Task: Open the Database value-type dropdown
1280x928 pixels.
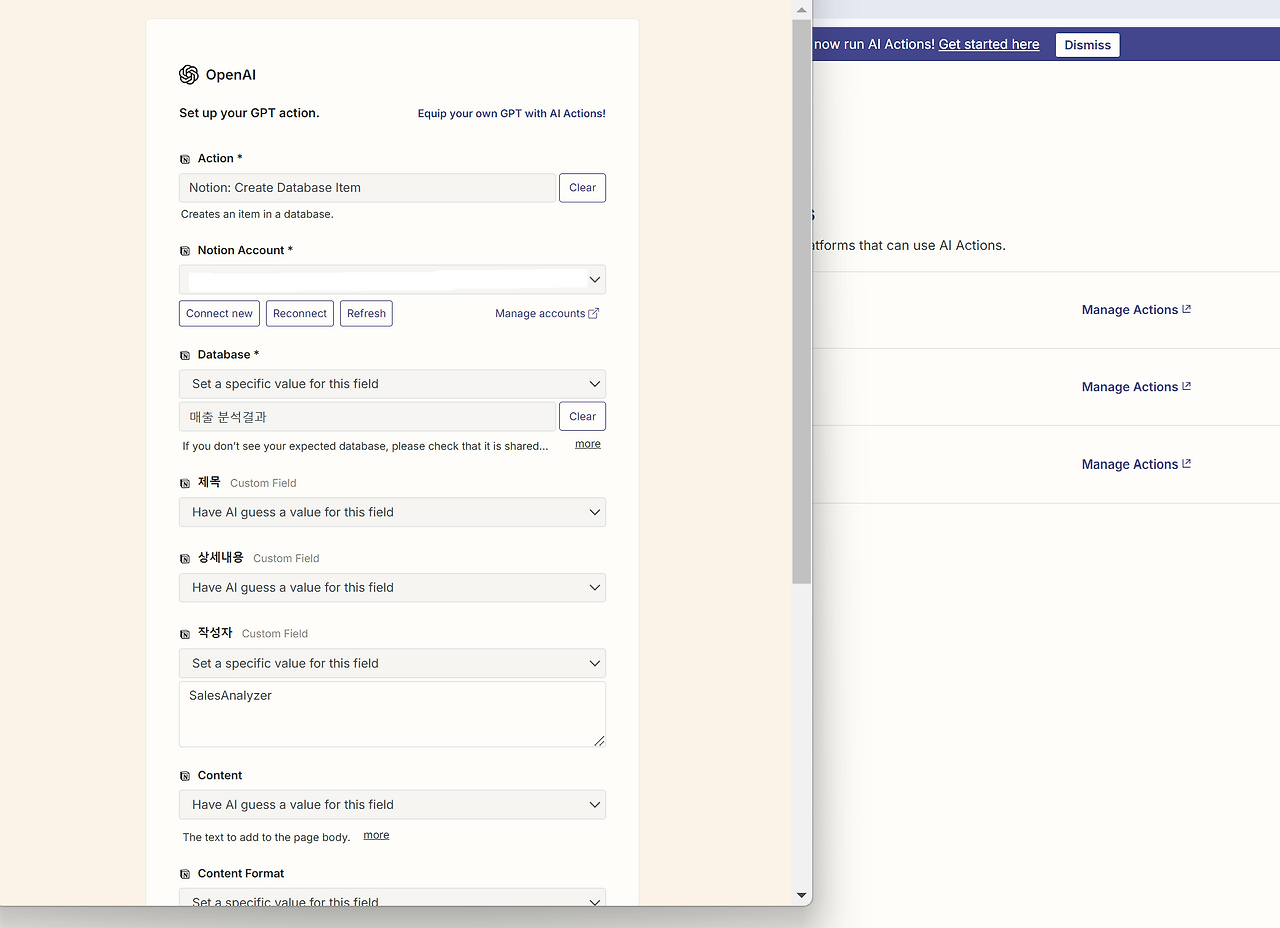Action: click(x=392, y=383)
